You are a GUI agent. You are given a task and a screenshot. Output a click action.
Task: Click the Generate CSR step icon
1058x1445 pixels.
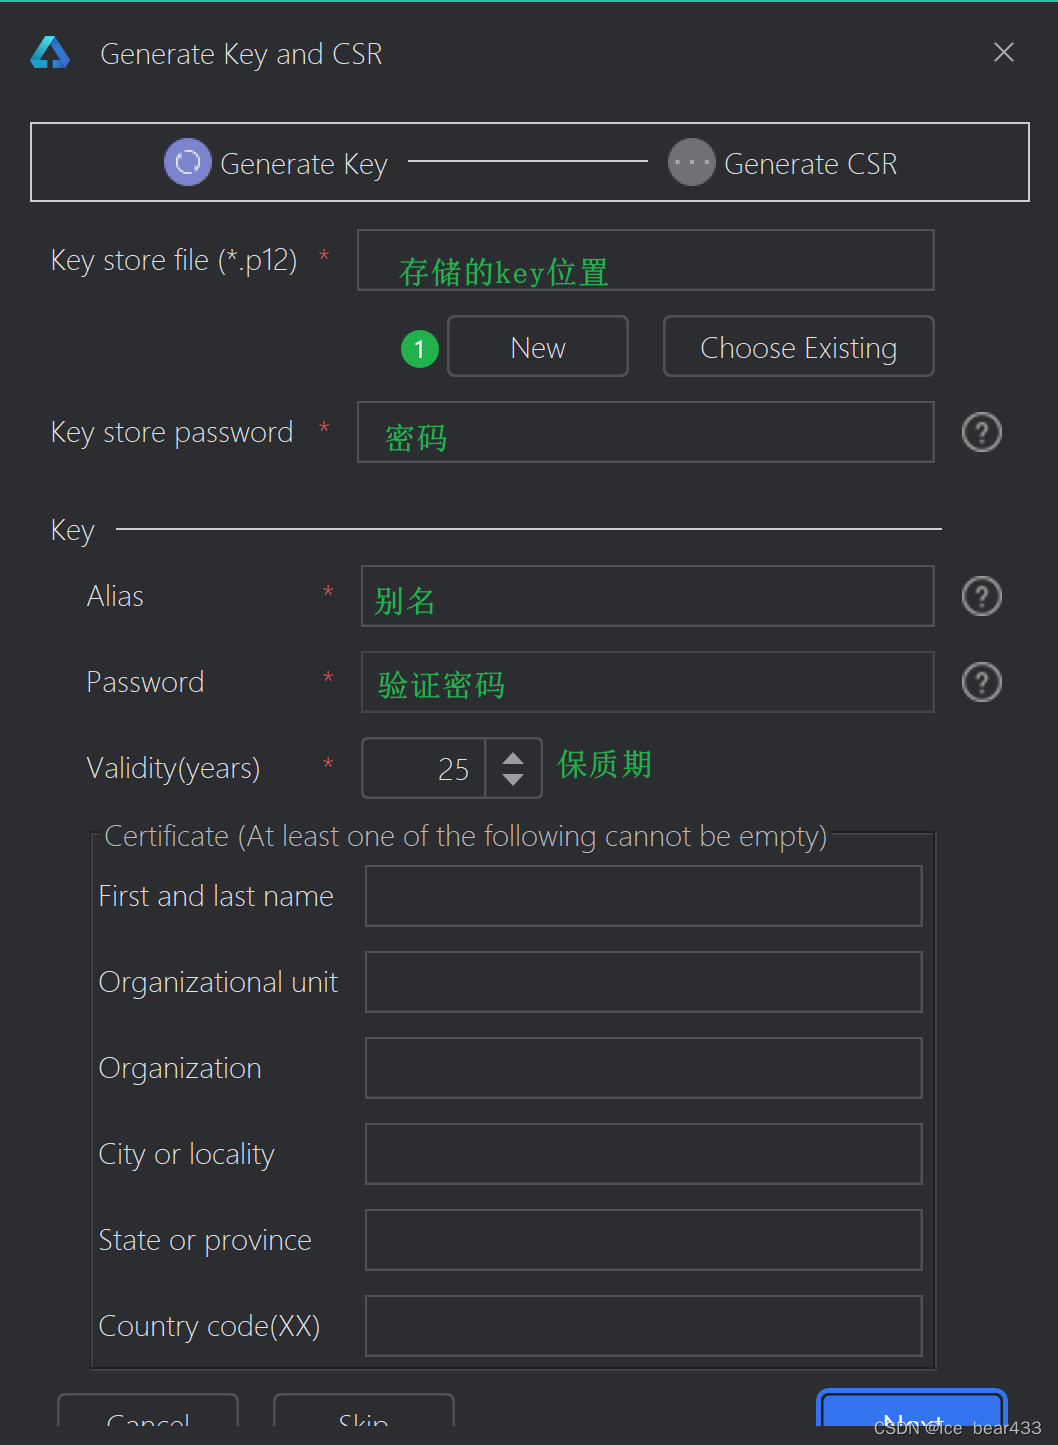pos(691,162)
